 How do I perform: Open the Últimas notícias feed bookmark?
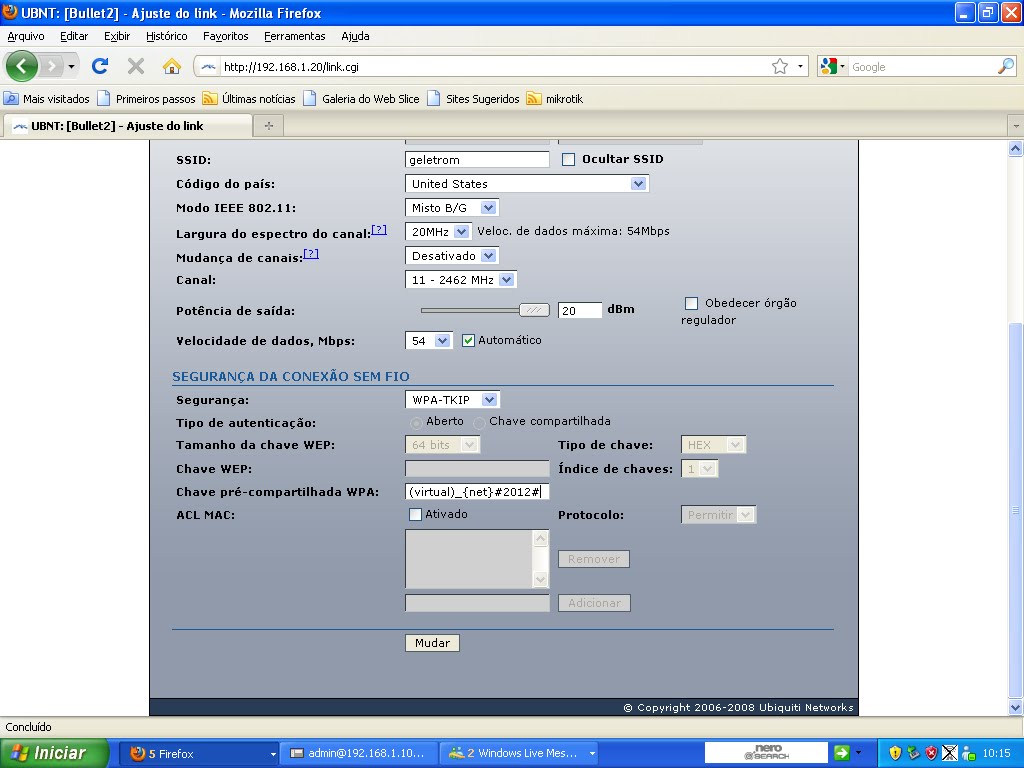point(249,99)
